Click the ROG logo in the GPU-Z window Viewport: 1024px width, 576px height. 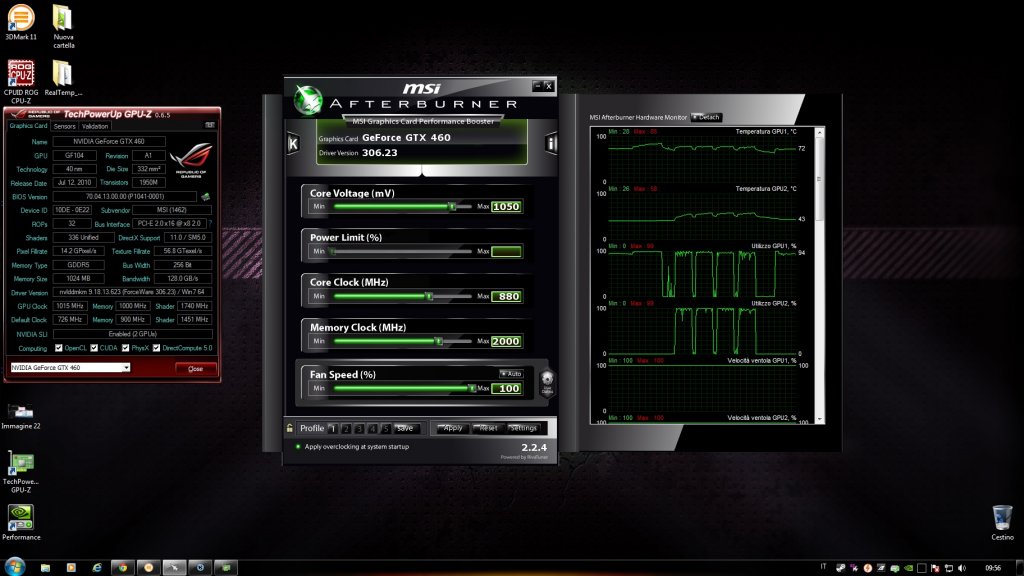[191, 160]
